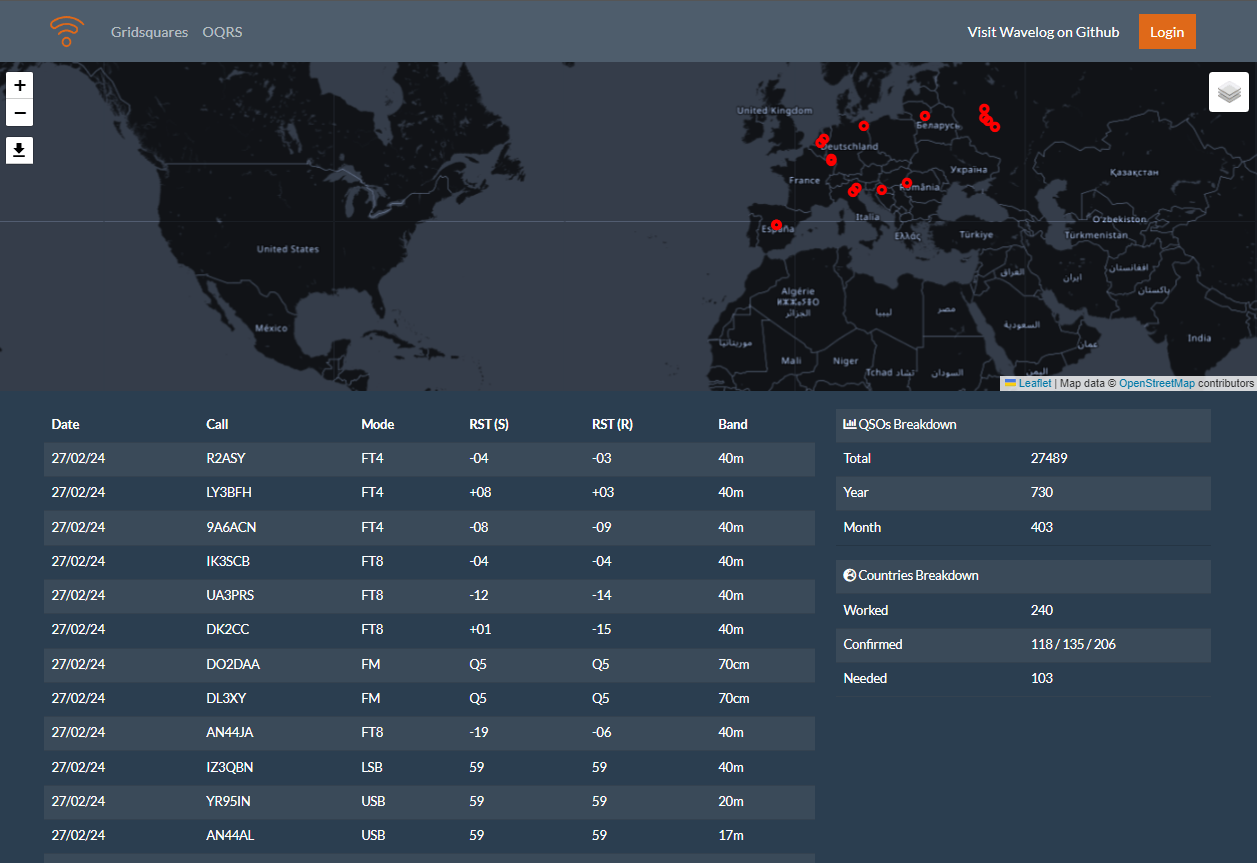
Task: Select callsign YR95IN in the table
Action: [x=229, y=801]
